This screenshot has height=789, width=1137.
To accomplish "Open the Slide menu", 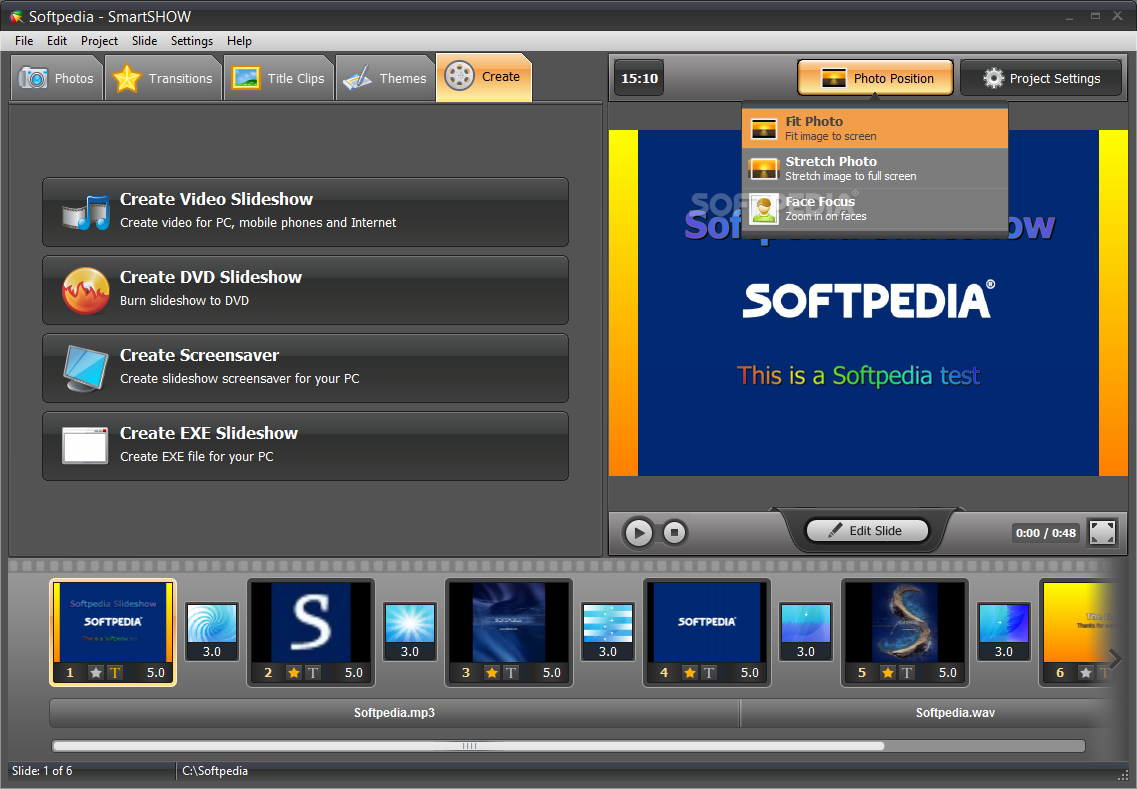I will coord(144,41).
